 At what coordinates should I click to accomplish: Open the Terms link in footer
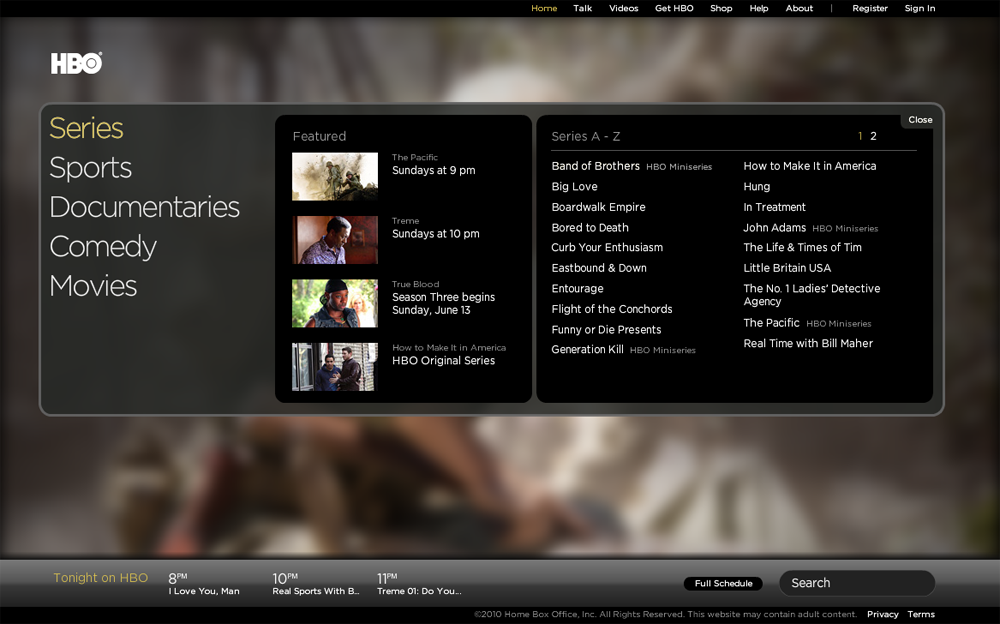921,614
